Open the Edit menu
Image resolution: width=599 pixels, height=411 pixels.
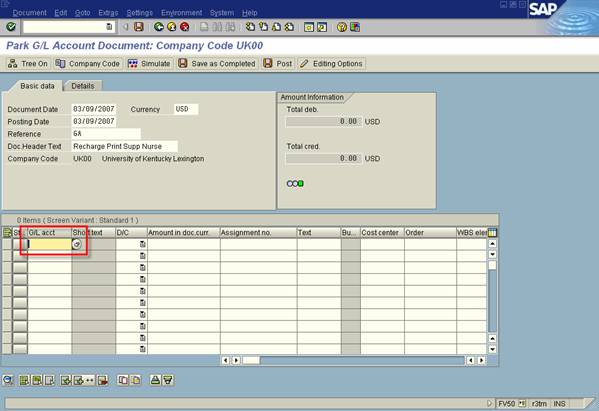(60, 13)
